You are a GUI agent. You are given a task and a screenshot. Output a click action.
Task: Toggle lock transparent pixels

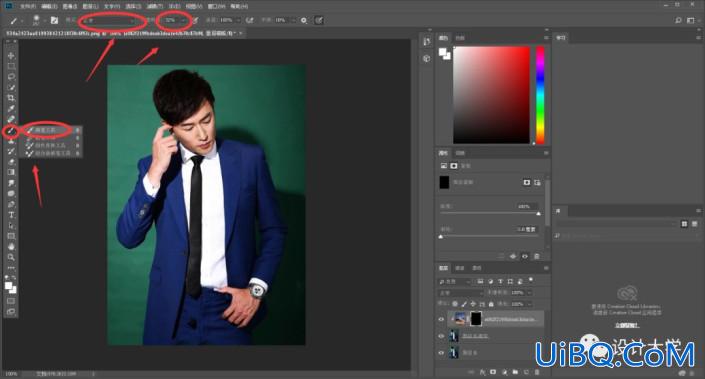(x=455, y=304)
